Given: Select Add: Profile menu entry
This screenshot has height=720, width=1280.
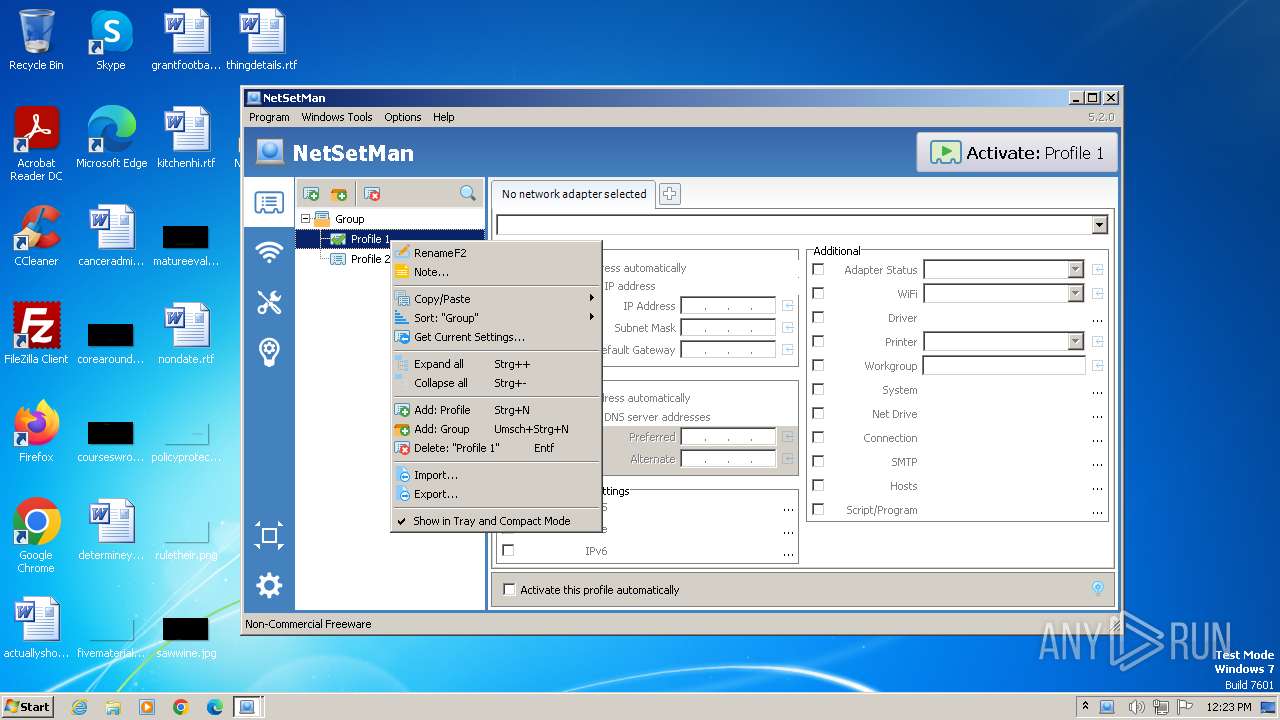Looking at the screenshot, I should coord(496,410).
